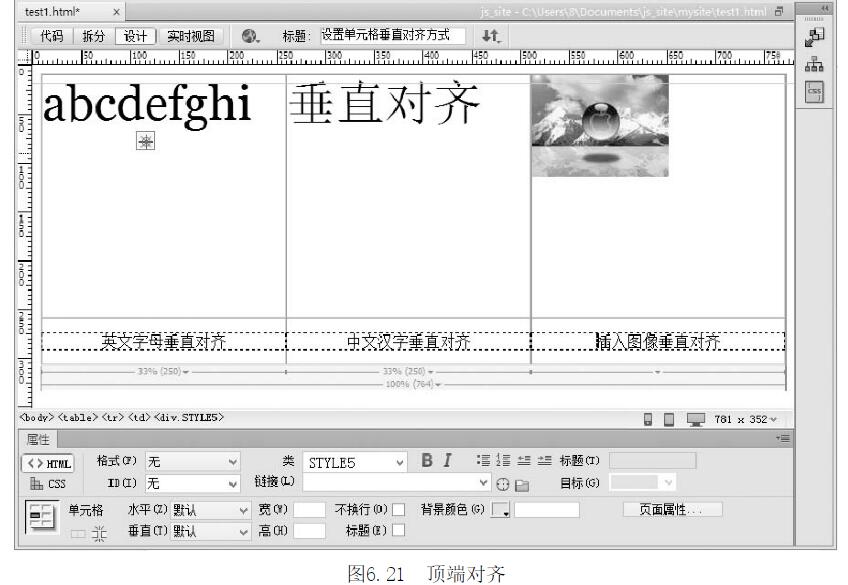Open the 格式 (format) dropdown
This screenshot has height=585, width=848.
[192, 462]
